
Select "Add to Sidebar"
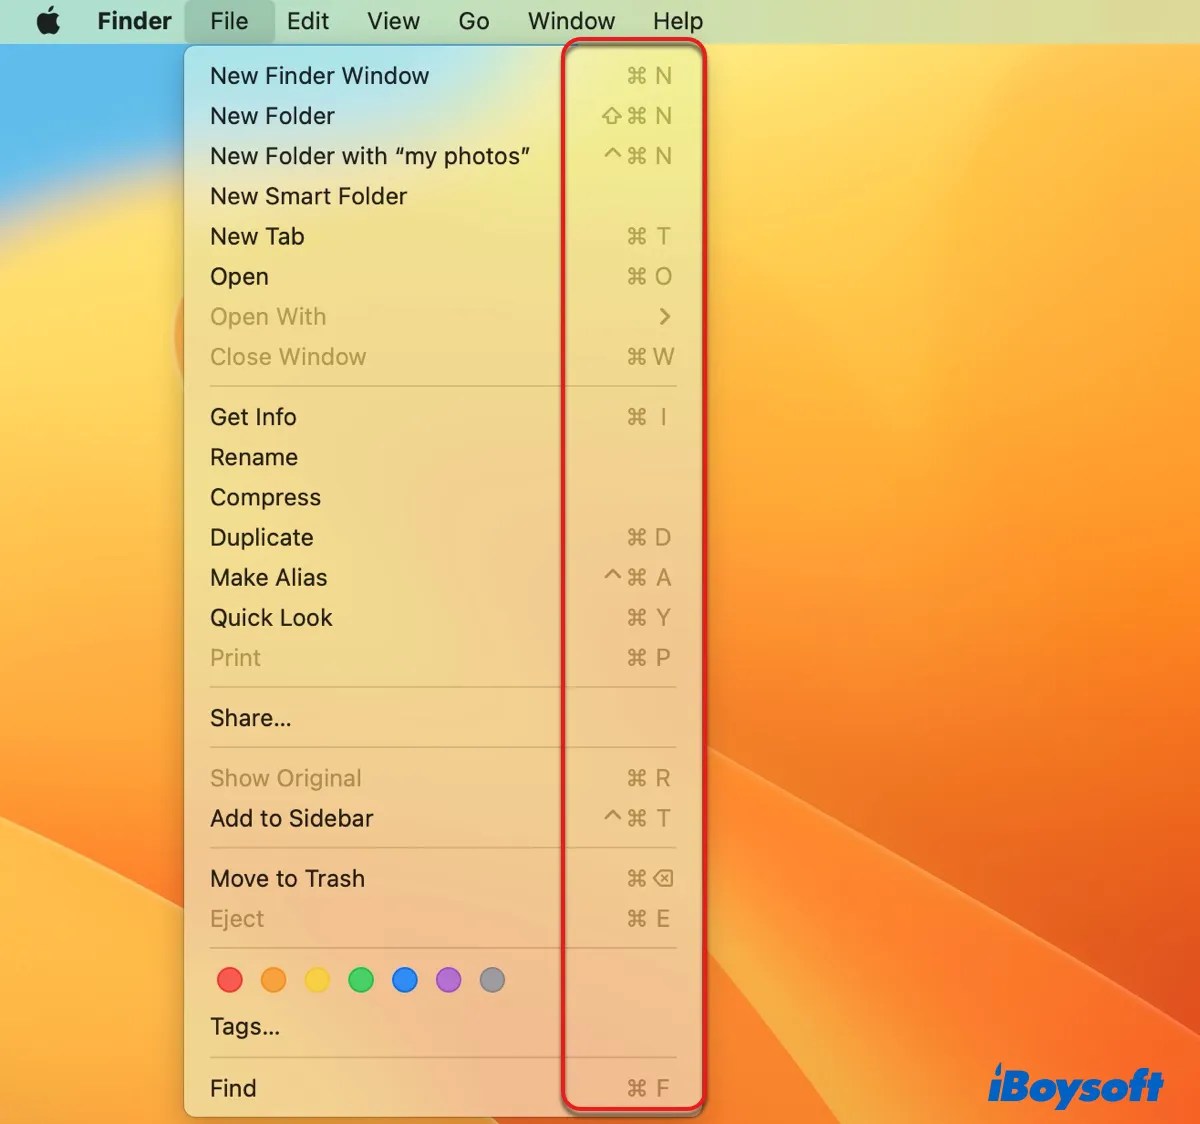[x=291, y=818]
